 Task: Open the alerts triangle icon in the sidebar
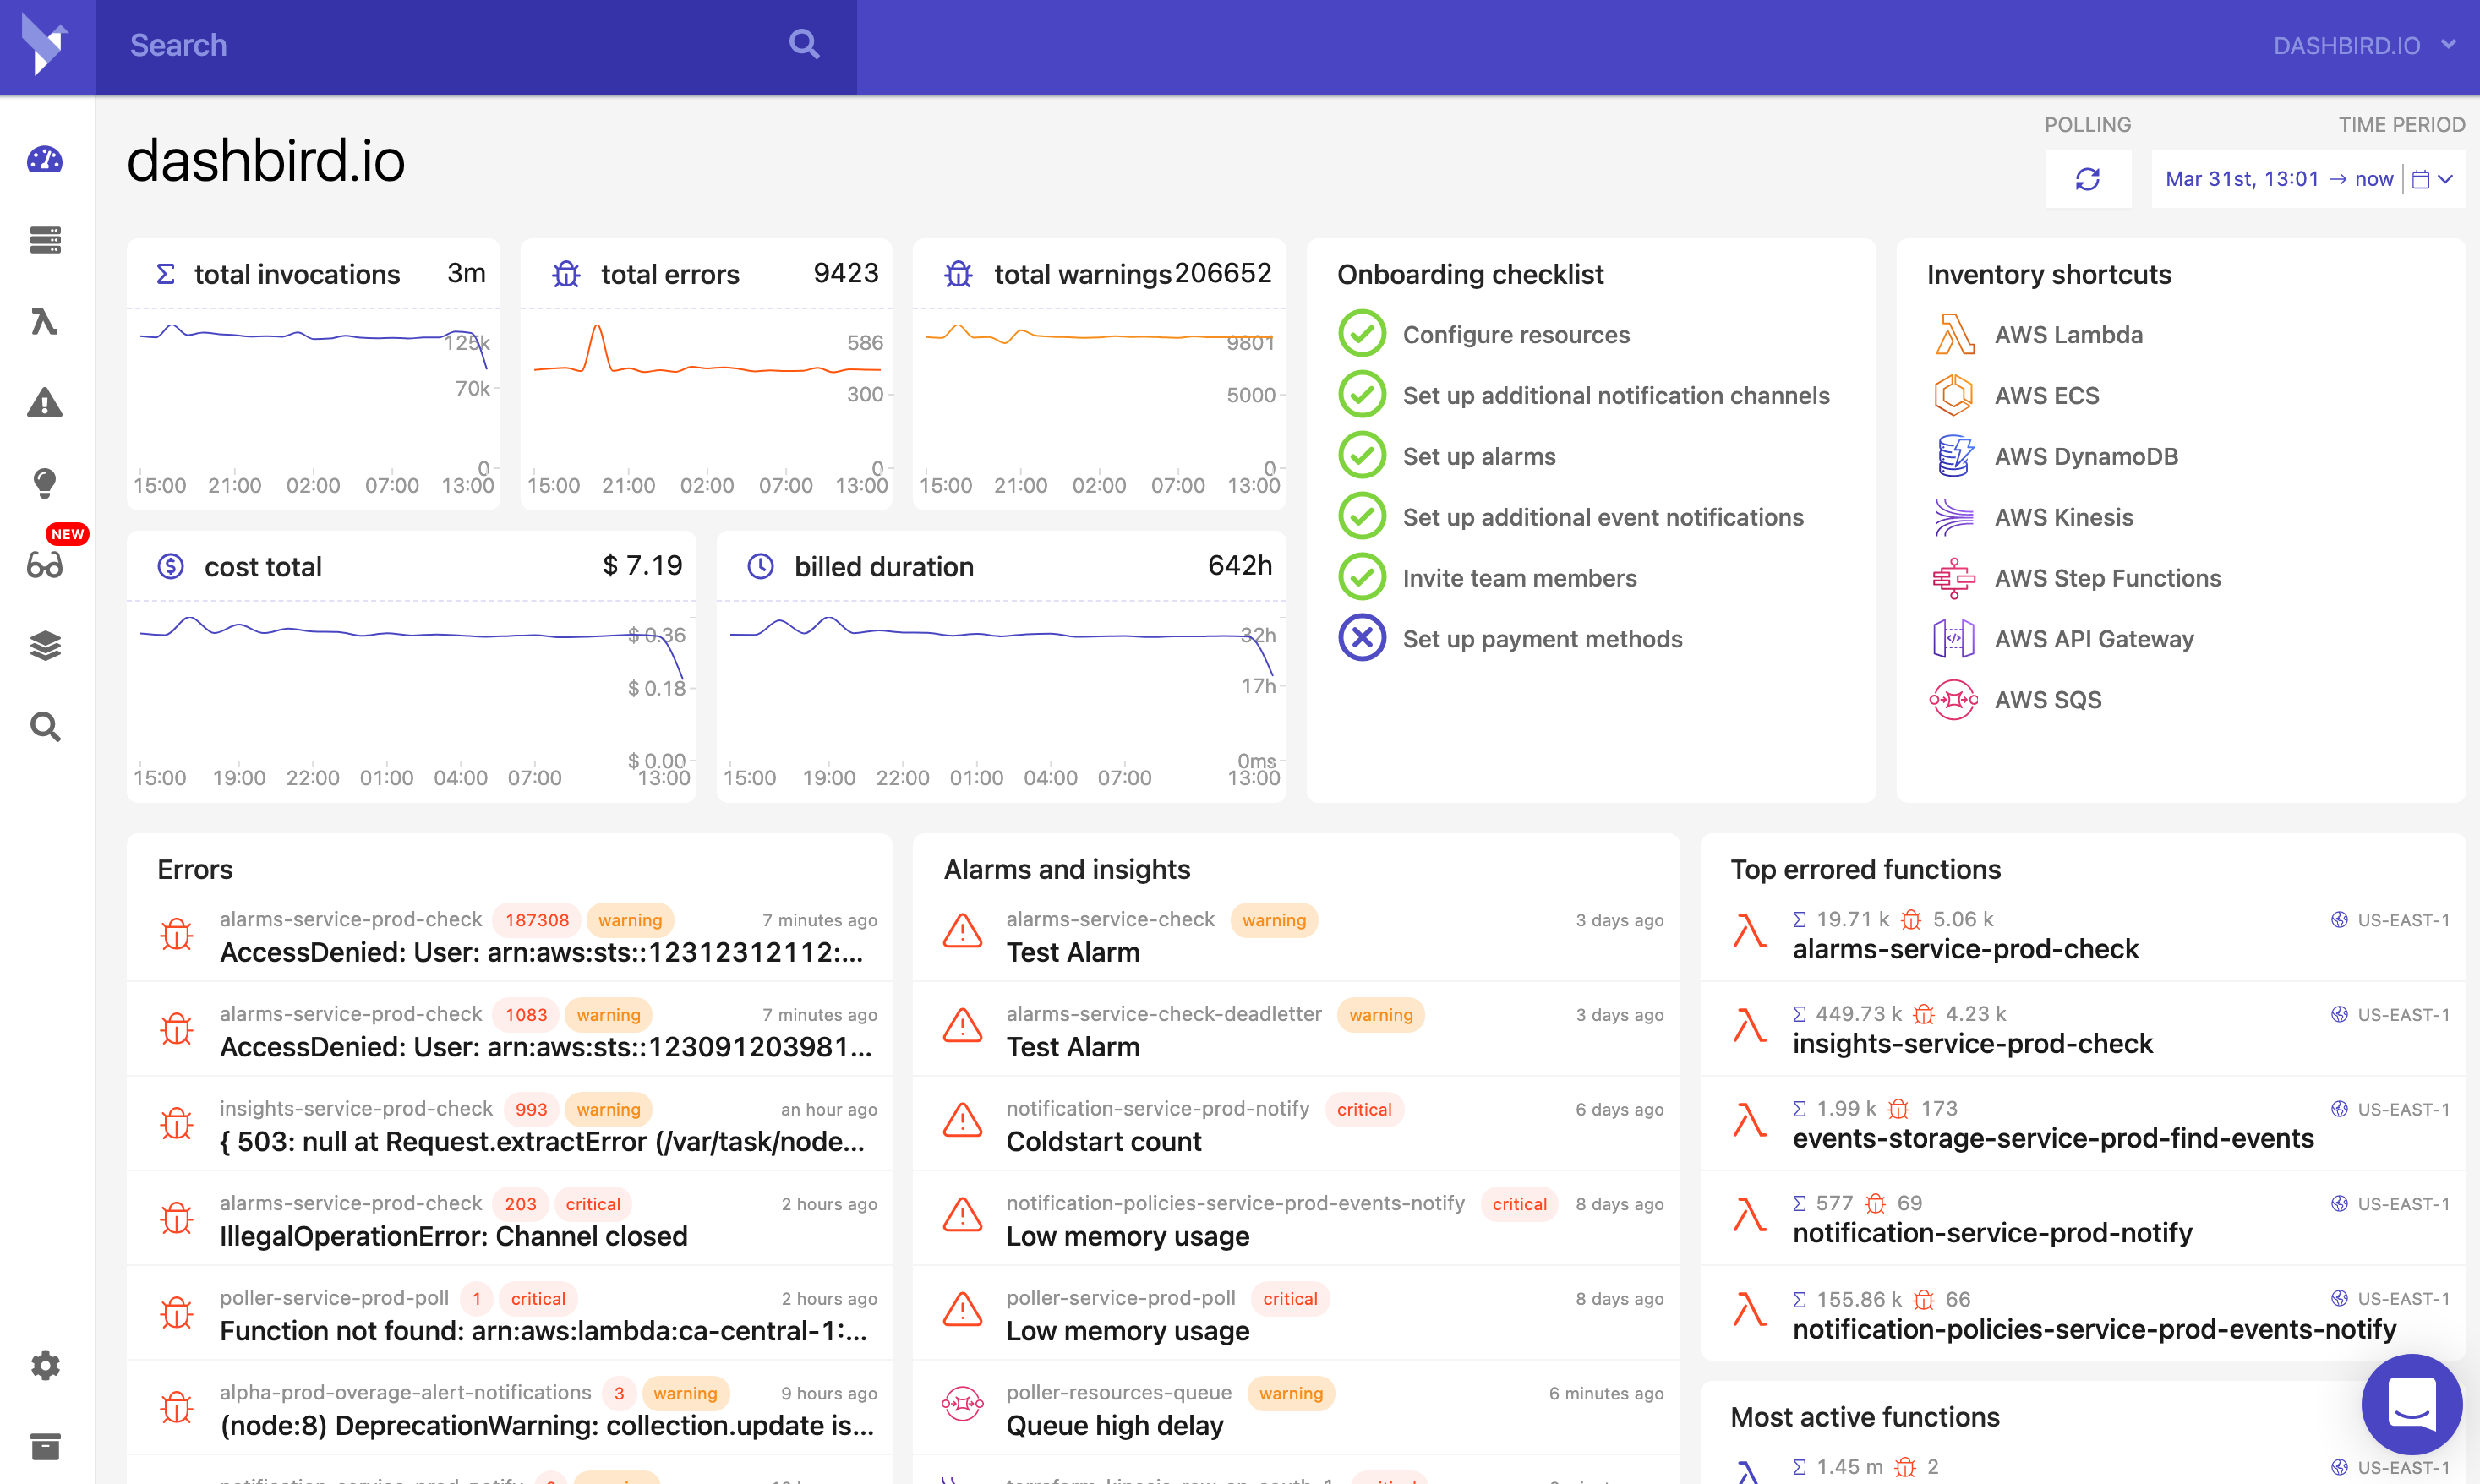tap(44, 403)
